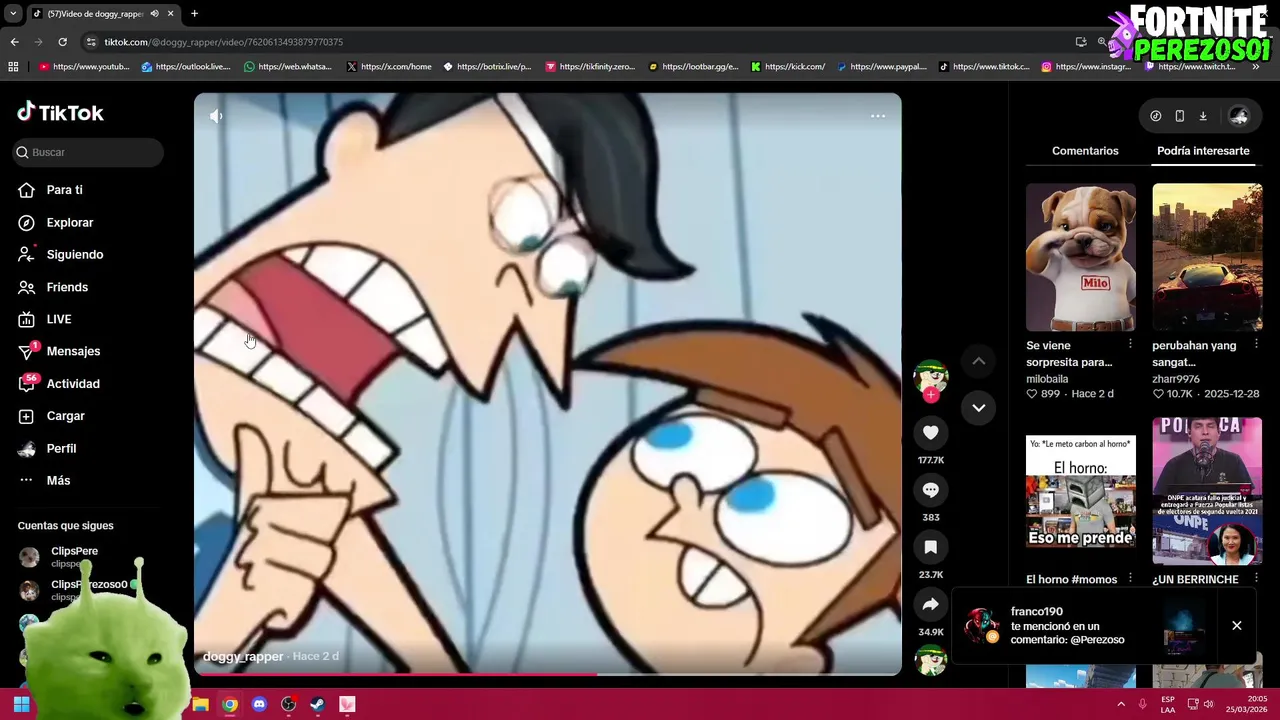Open the ClipsPere followed account
This screenshot has width=1280, height=720.
click(75, 556)
